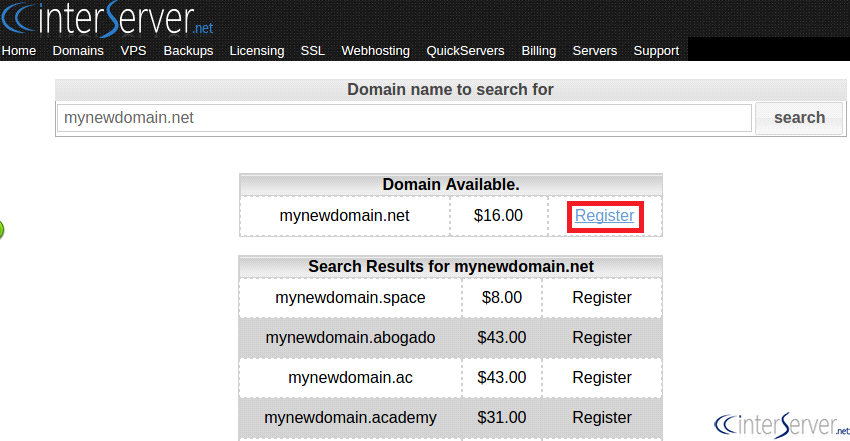Go to the VPS menu
This screenshot has height=441, width=850.
(133, 50)
